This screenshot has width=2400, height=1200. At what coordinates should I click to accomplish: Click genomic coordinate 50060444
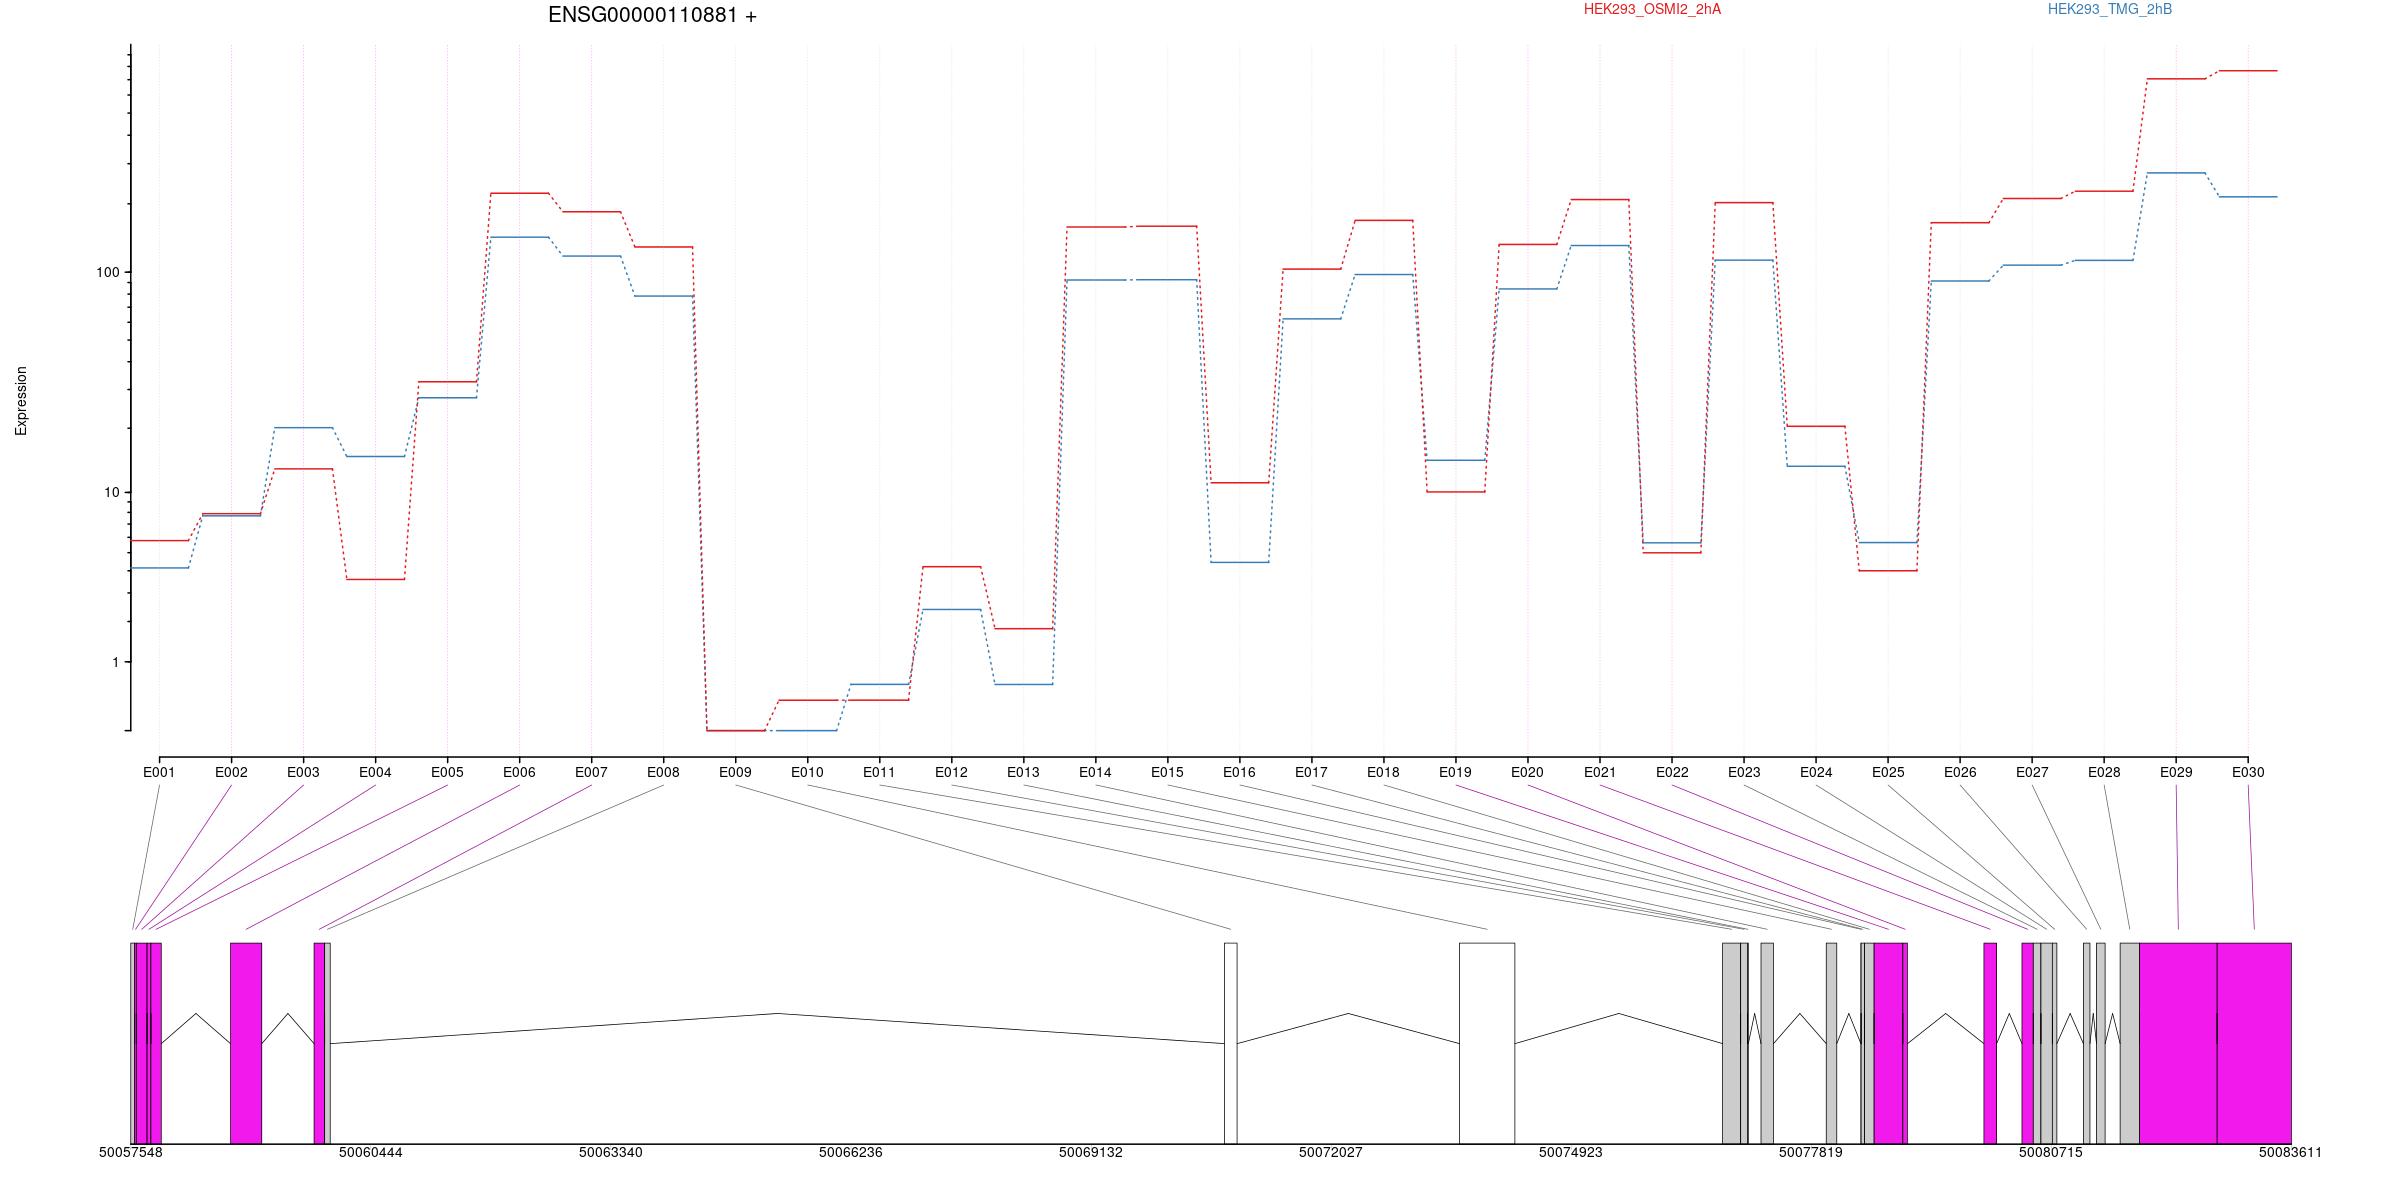(x=371, y=1152)
